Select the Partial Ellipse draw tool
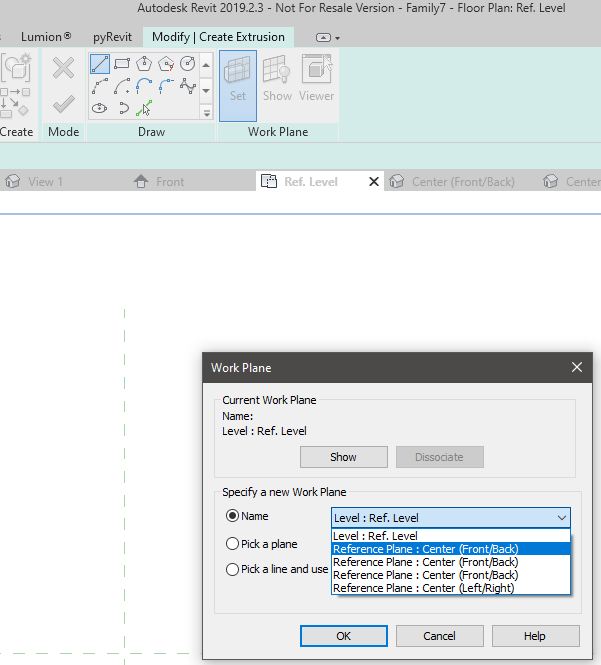The width and height of the screenshot is (601, 665). [x=122, y=108]
